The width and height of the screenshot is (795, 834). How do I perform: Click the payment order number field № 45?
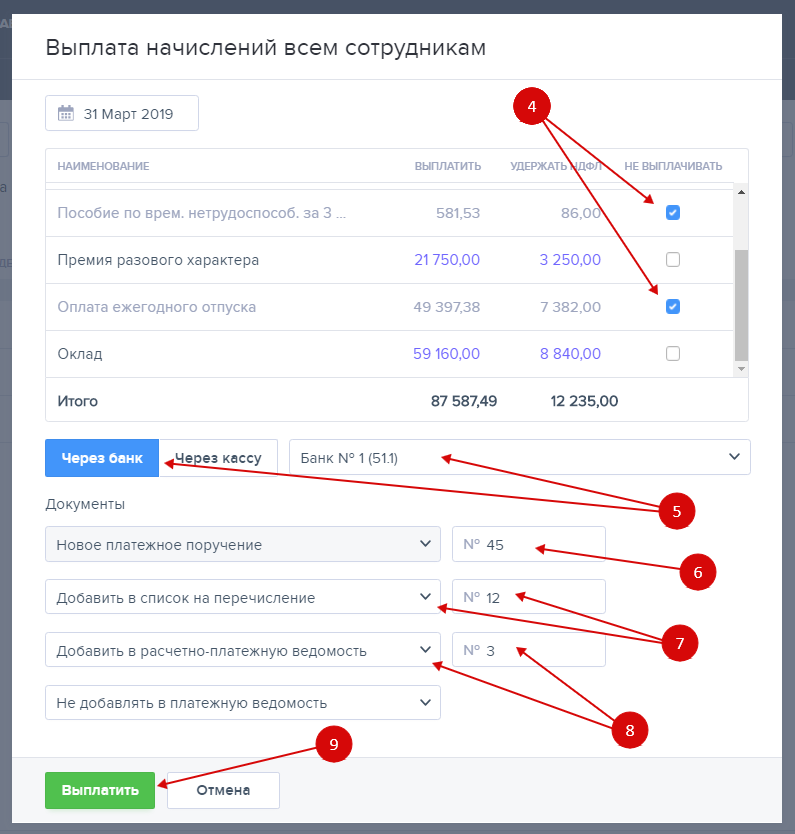click(x=529, y=544)
